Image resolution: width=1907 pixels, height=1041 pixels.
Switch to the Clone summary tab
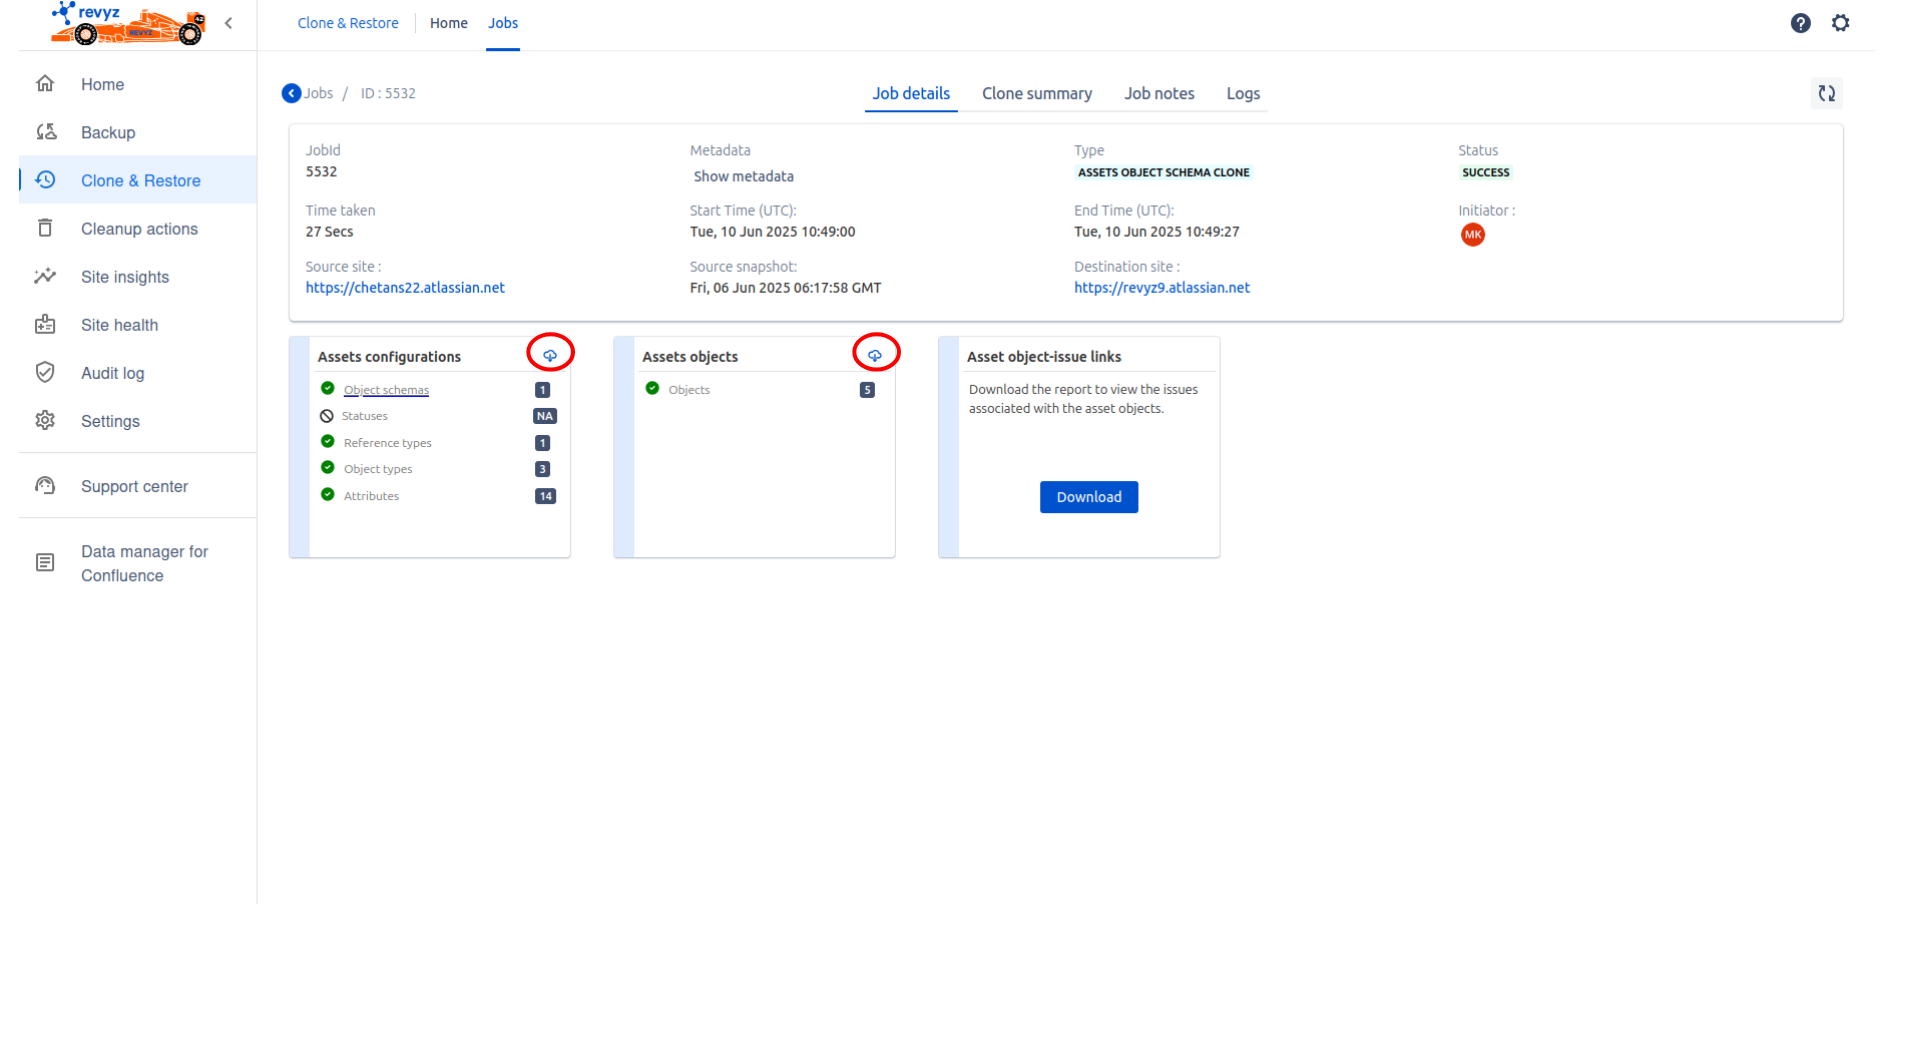[x=1036, y=93]
